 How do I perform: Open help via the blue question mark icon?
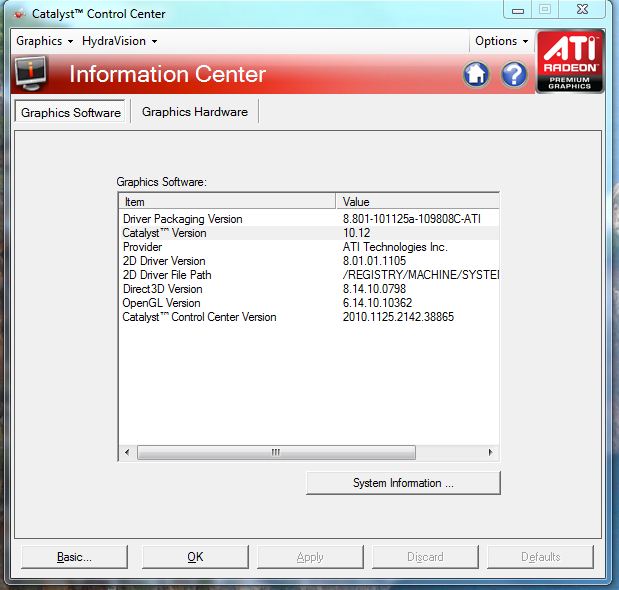click(x=514, y=74)
